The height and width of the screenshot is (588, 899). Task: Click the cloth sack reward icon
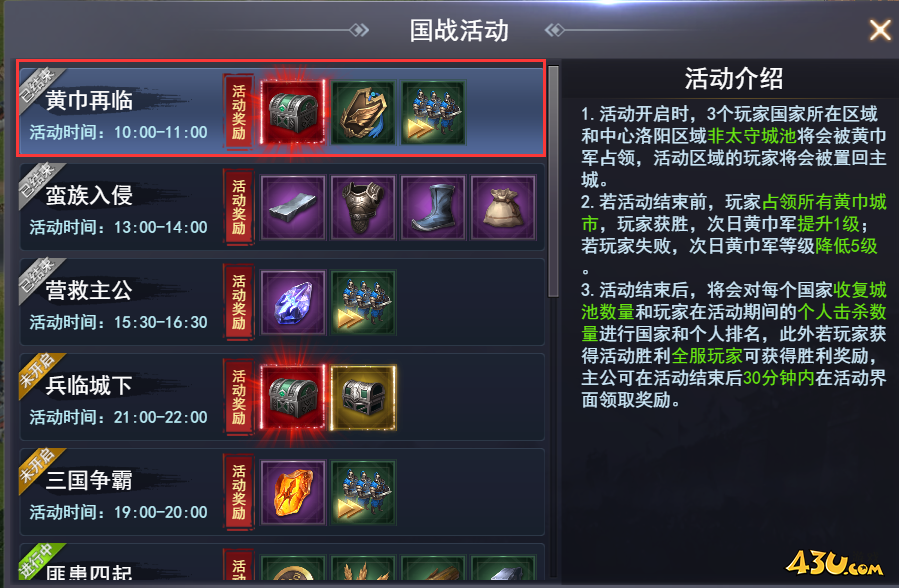pos(503,207)
